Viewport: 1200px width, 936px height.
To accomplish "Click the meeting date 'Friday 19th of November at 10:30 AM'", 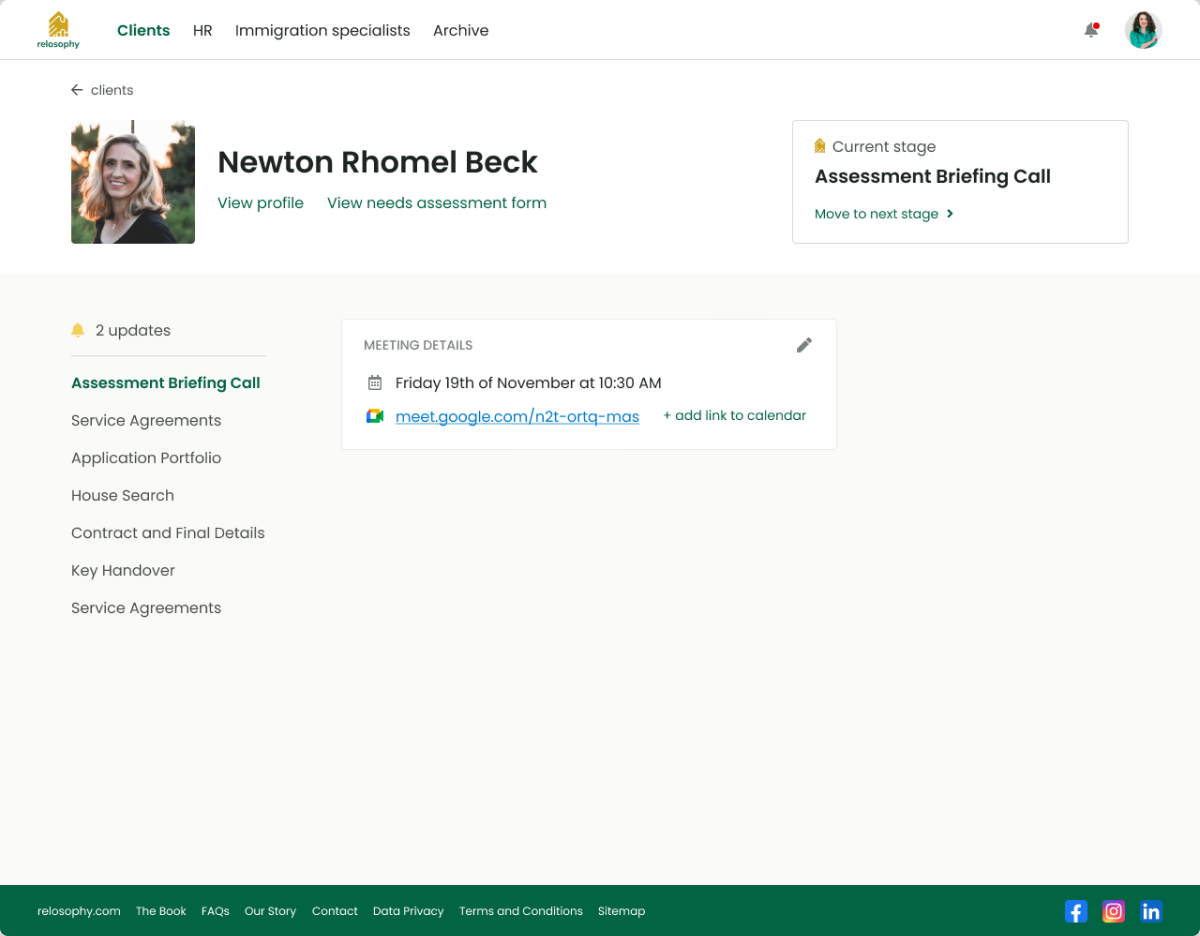I will click(x=528, y=383).
